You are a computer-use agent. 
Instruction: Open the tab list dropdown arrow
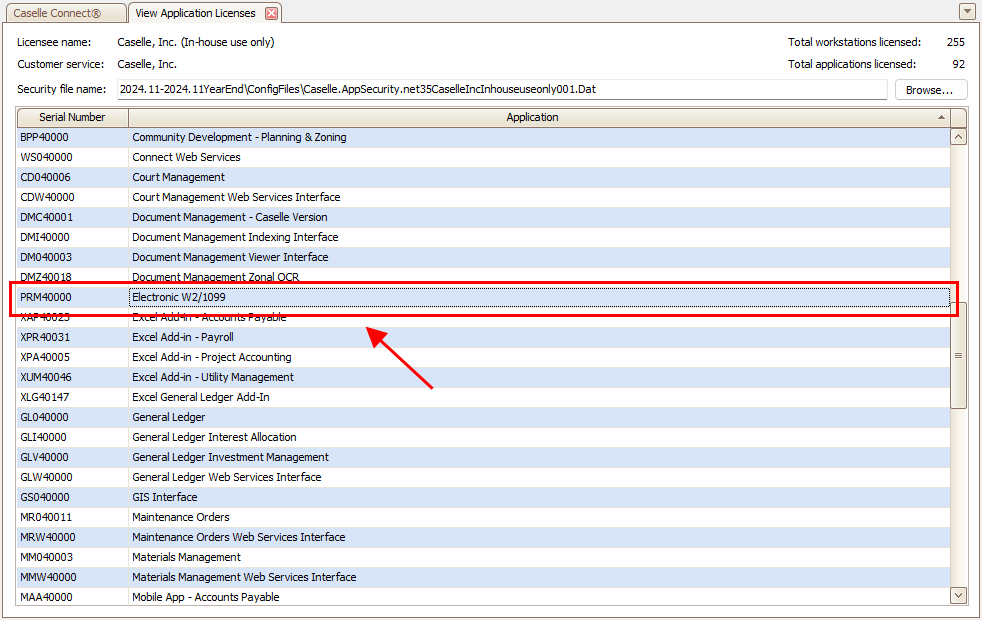pos(967,12)
